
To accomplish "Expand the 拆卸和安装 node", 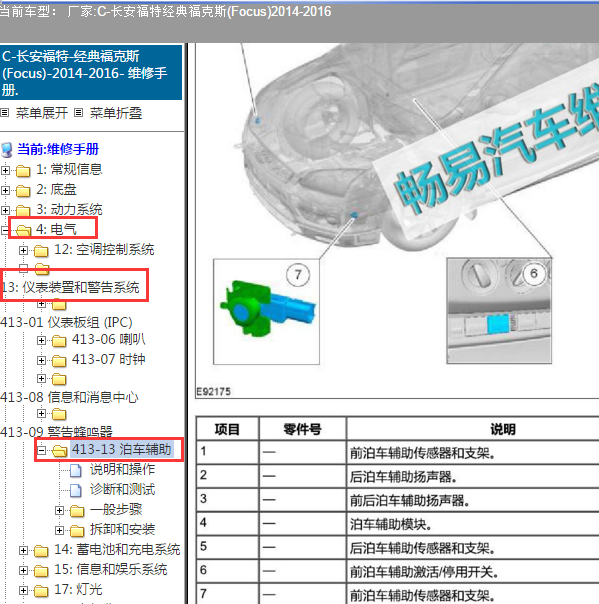I will (x=59, y=530).
